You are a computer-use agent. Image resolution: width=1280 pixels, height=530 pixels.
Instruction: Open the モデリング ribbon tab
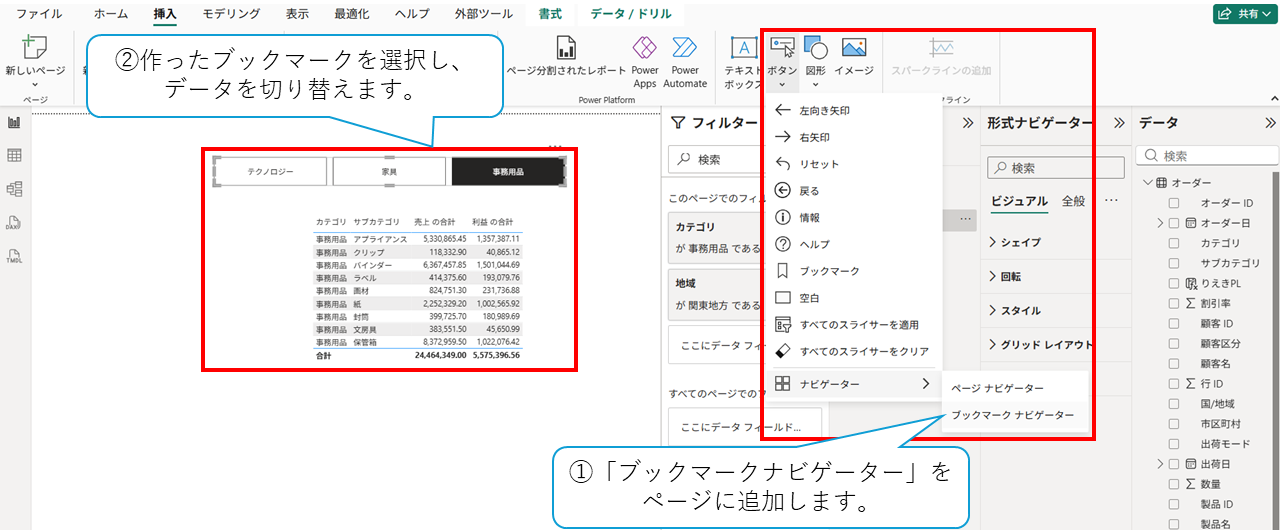(x=230, y=14)
